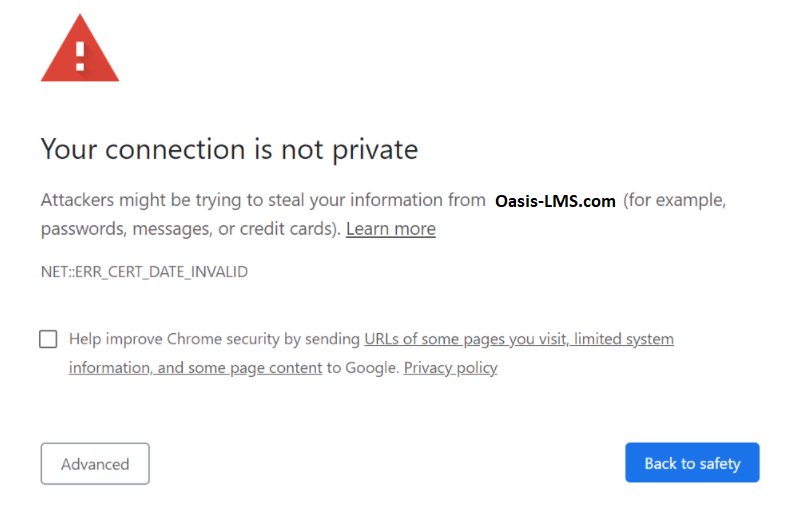The image size is (788, 518).
Task: Click 'limited system' at the link's line end
Action: (x=624, y=339)
